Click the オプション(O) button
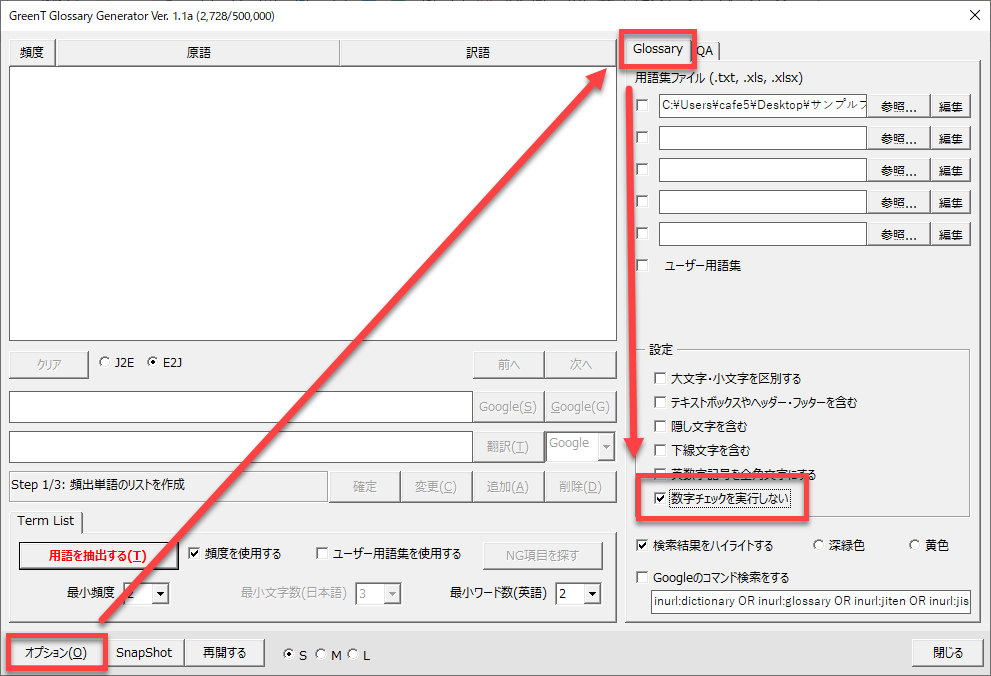The image size is (991, 676). [56, 653]
